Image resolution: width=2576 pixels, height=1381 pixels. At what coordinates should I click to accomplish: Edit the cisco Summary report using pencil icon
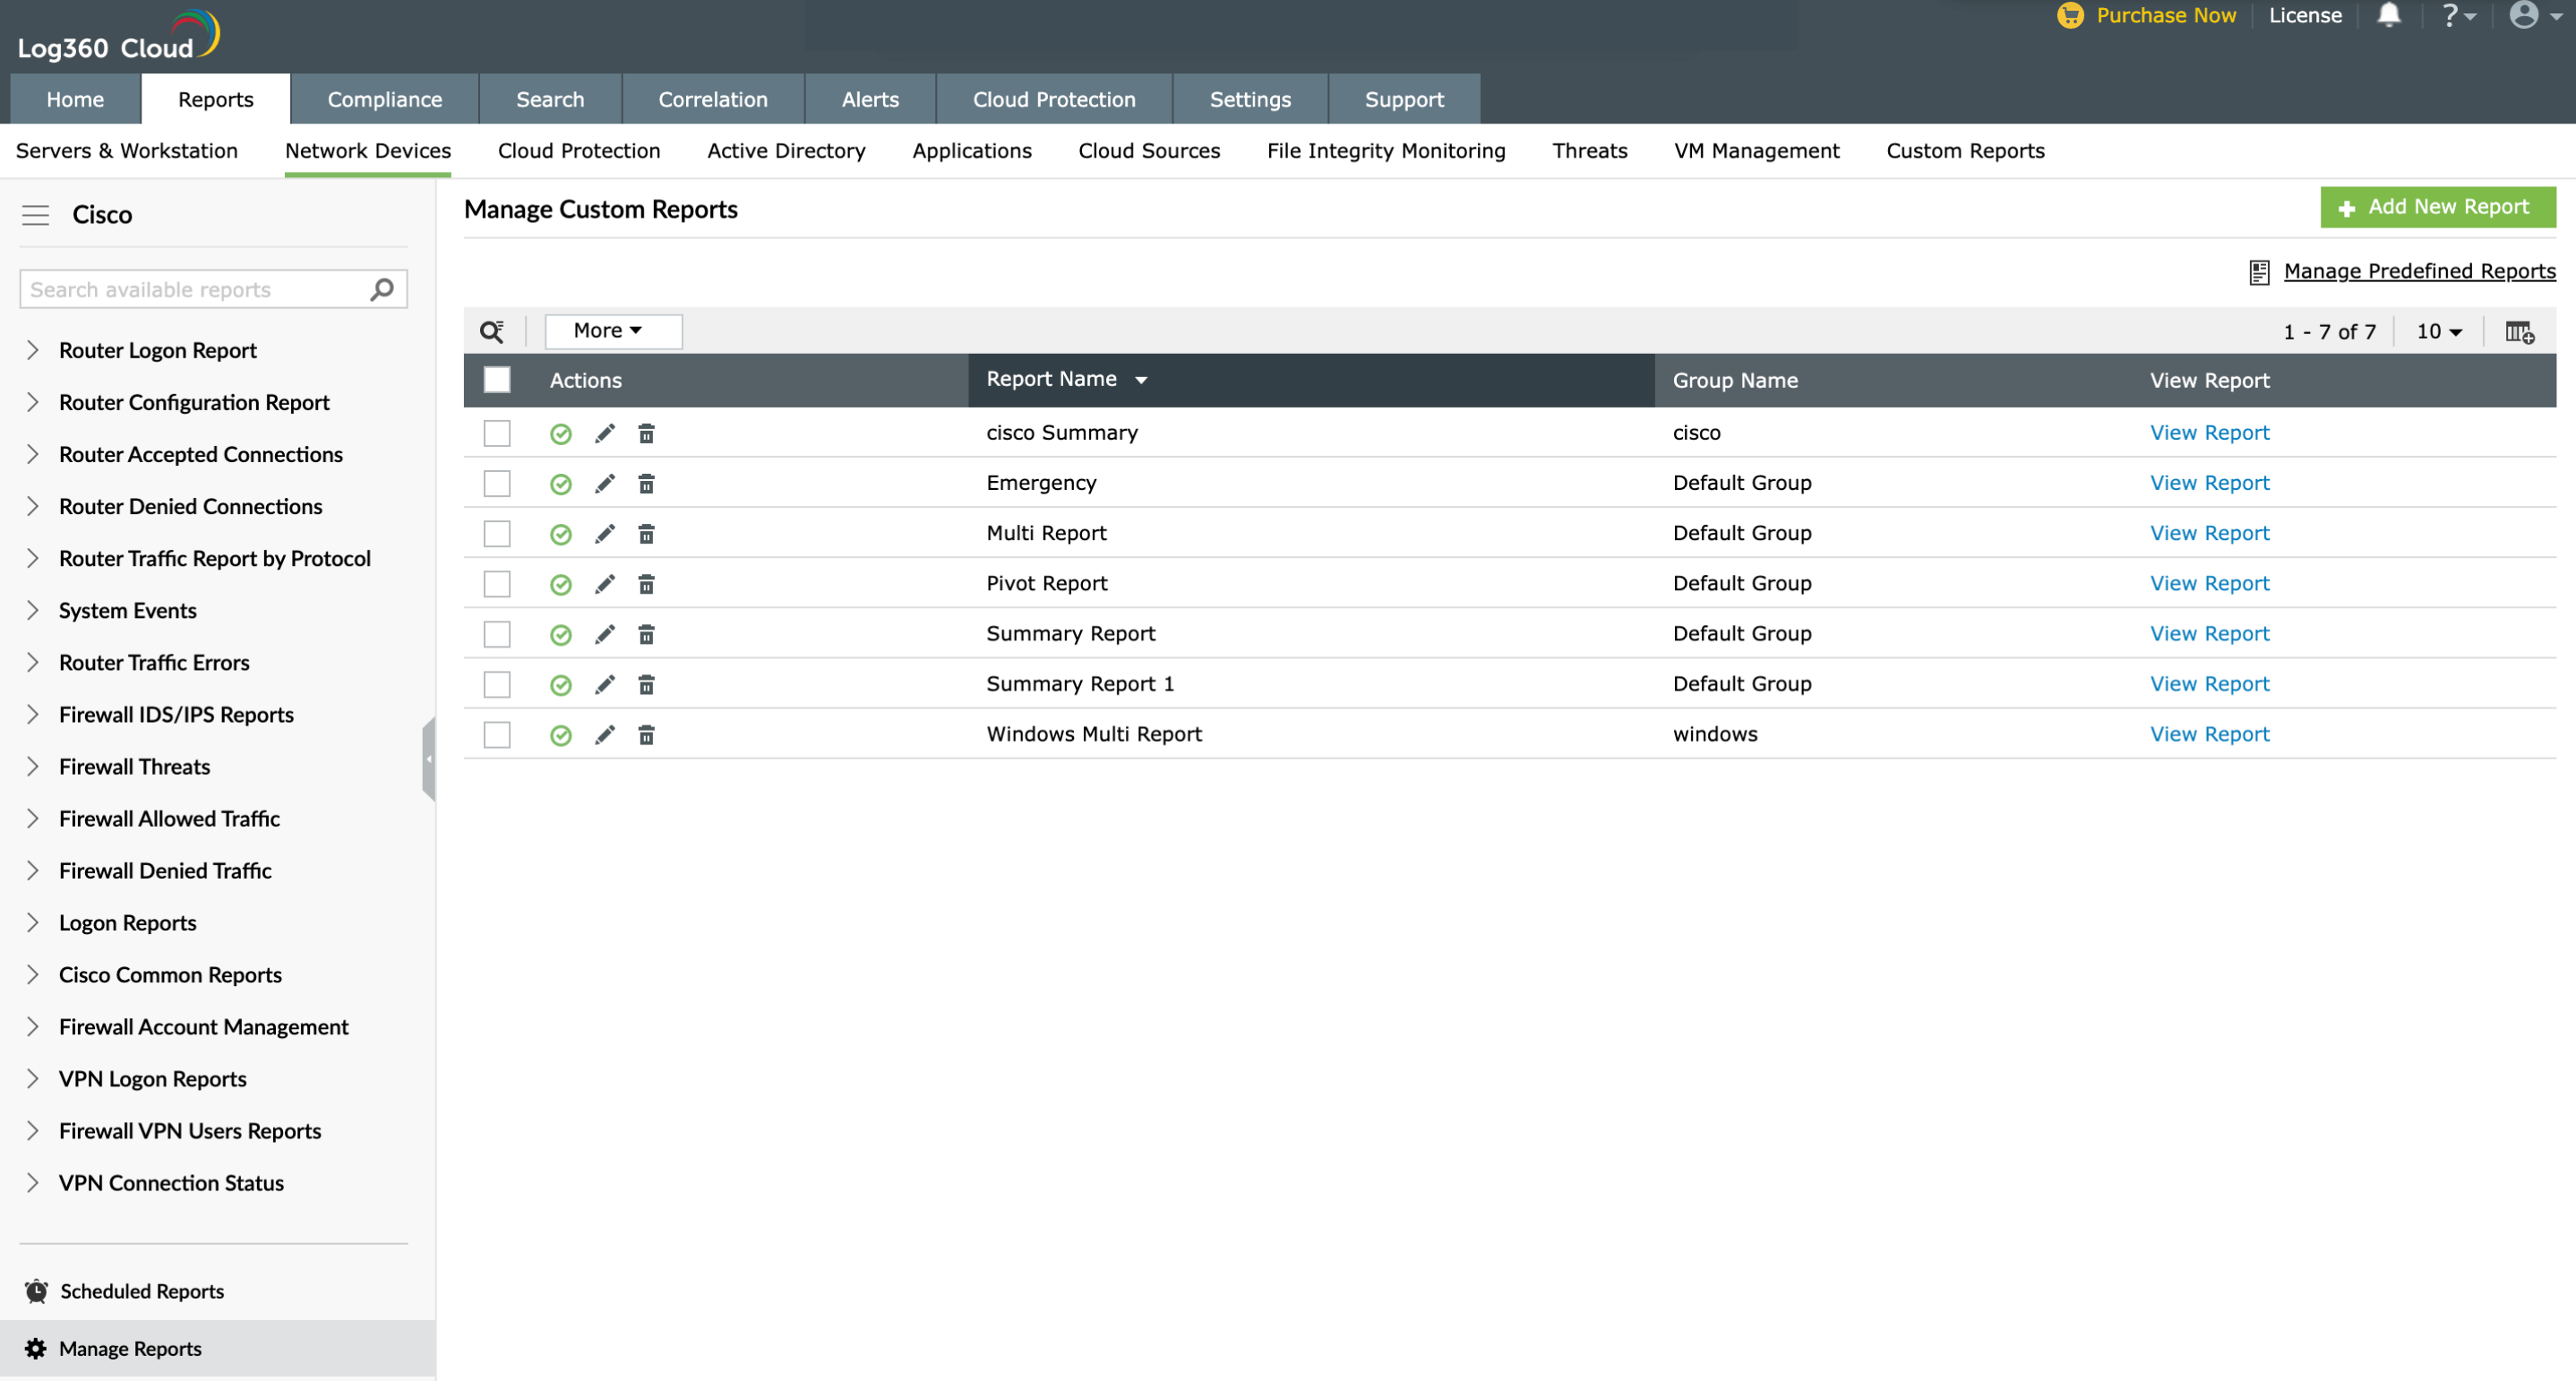tap(604, 433)
